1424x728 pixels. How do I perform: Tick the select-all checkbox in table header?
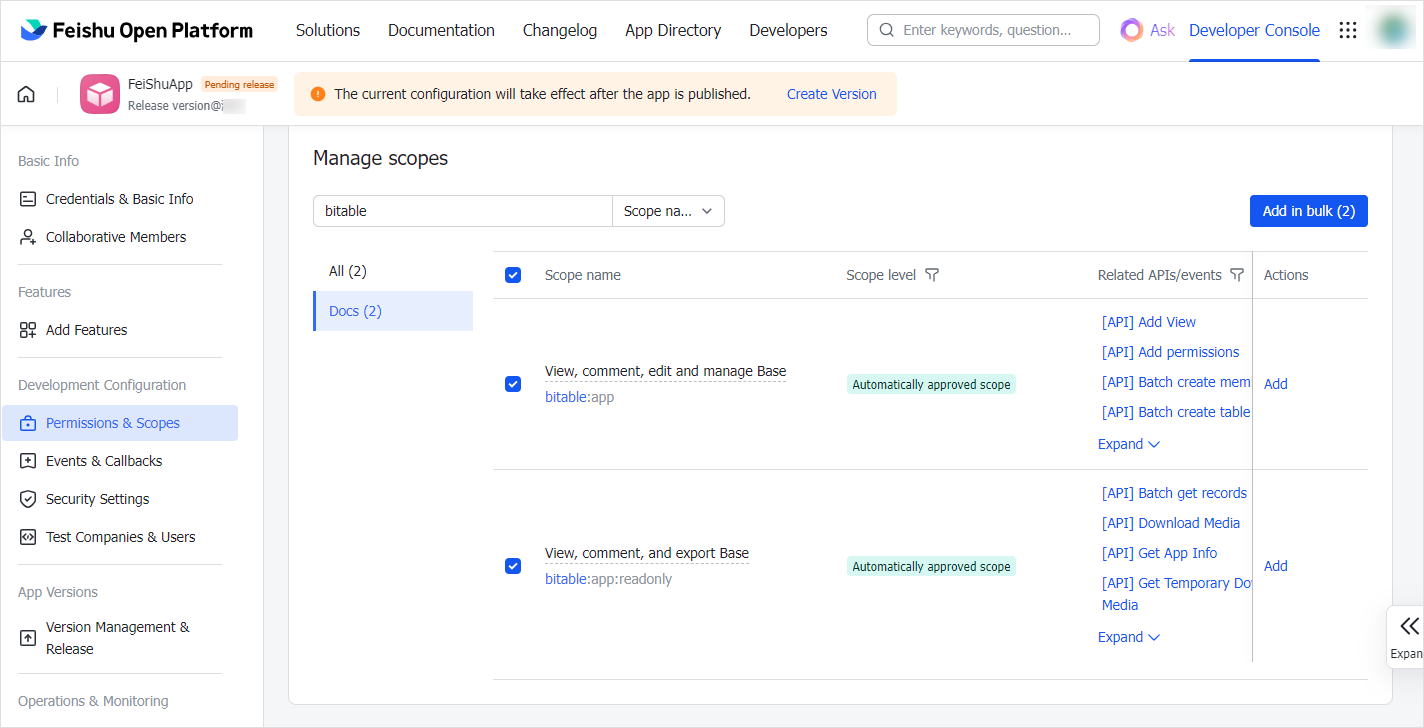click(513, 275)
